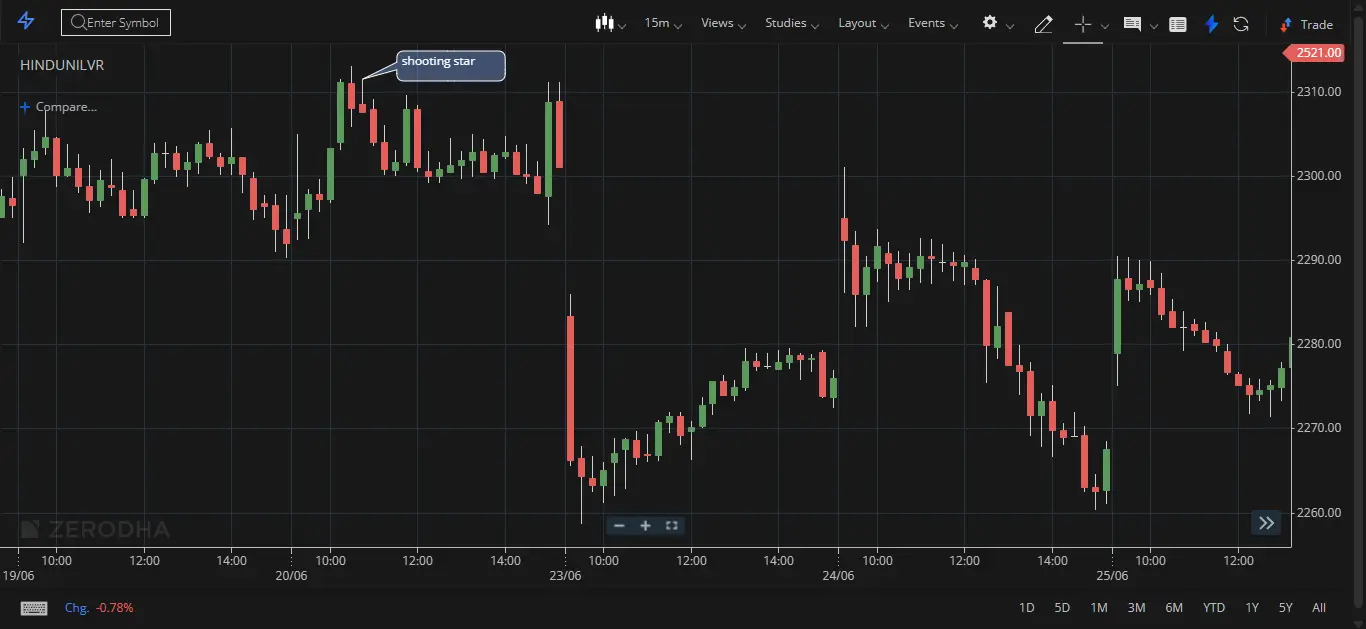Open the 15m interval dropdown
Screen dimensions: 1366x629
click(x=663, y=23)
